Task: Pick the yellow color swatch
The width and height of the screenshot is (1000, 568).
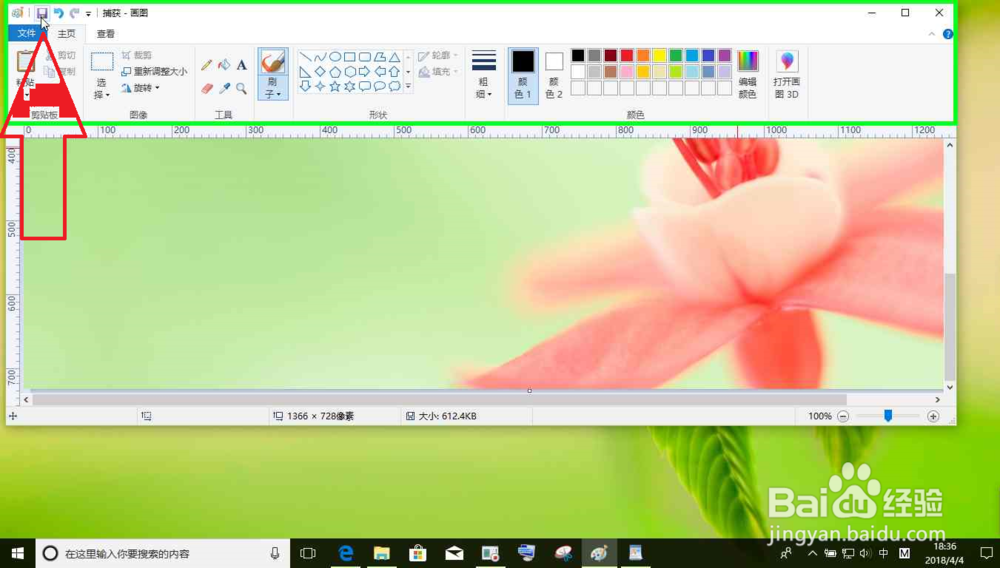Action: pyautogui.click(x=659, y=55)
